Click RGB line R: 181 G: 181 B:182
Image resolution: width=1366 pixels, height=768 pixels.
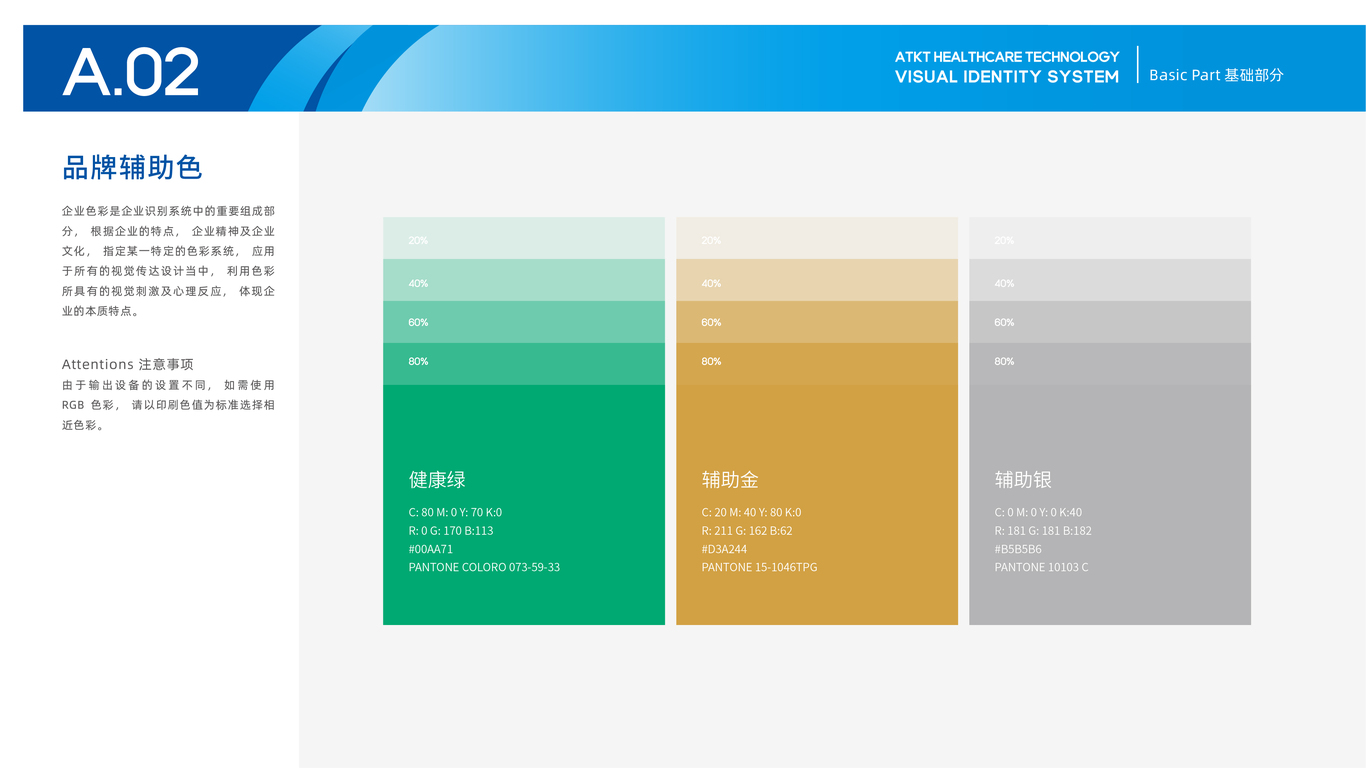pyautogui.click(x=1043, y=531)
